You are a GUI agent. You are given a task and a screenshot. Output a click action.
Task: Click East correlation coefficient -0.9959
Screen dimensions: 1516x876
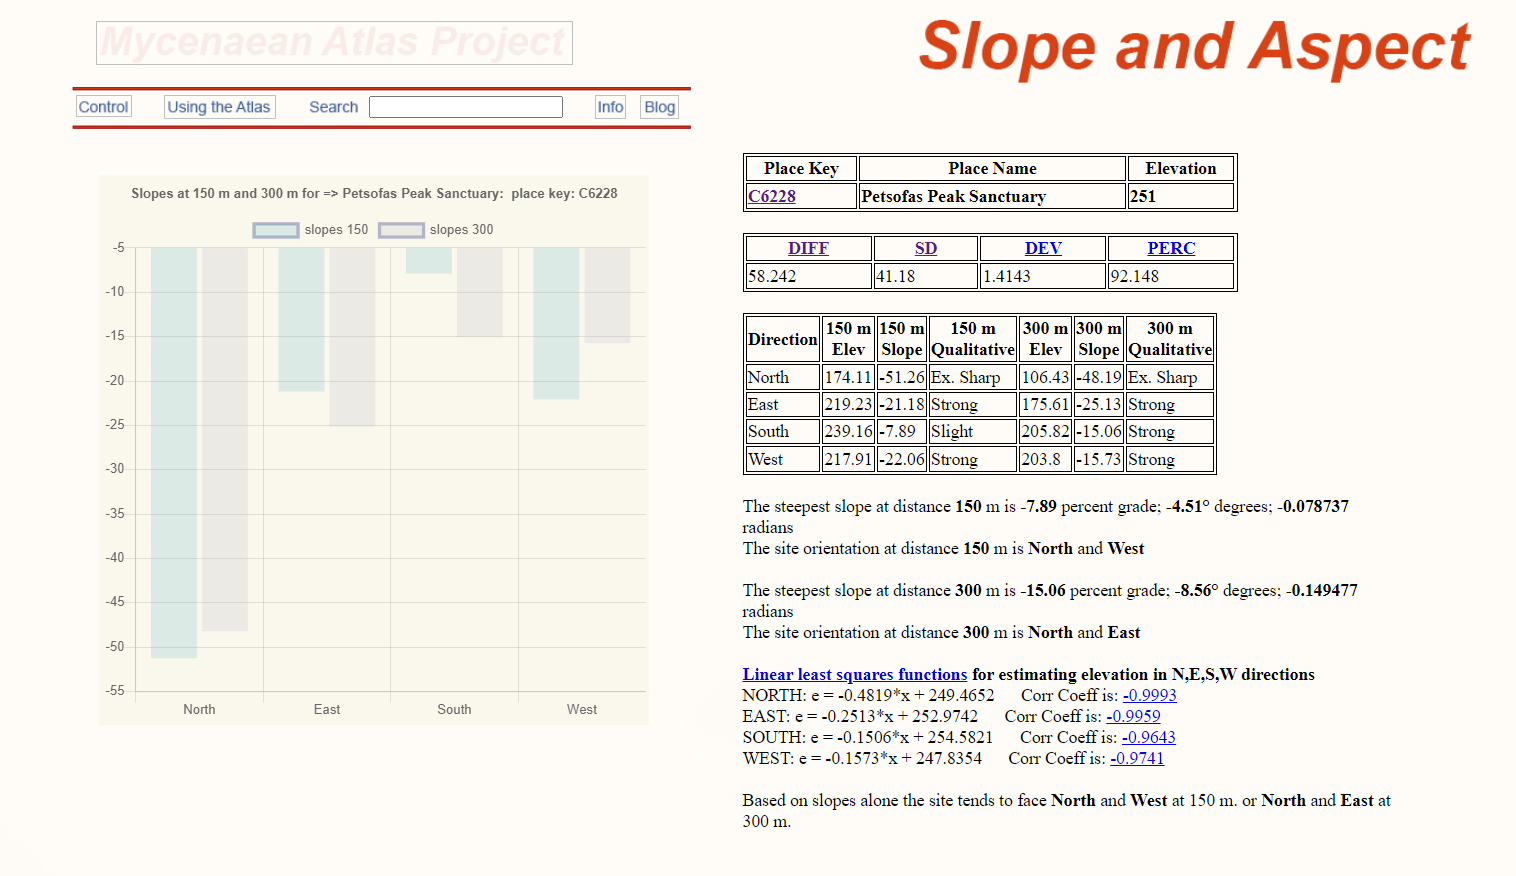tap(1133, 716)
